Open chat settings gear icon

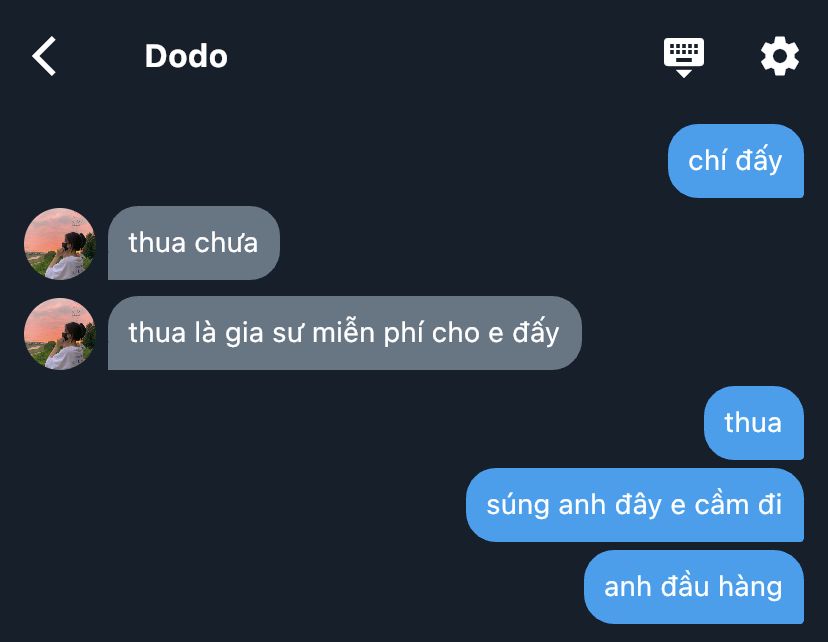point(779,56)
